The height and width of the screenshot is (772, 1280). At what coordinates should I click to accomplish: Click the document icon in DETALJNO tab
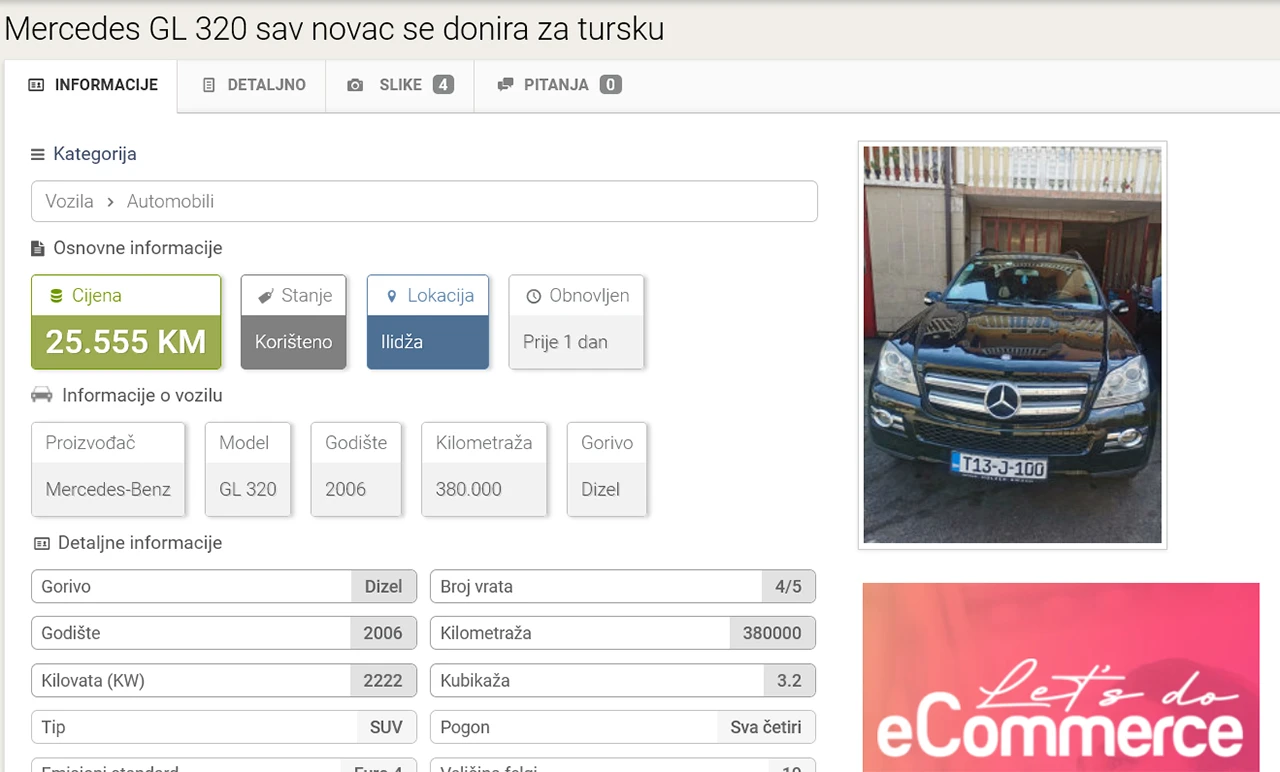[209, 85]
